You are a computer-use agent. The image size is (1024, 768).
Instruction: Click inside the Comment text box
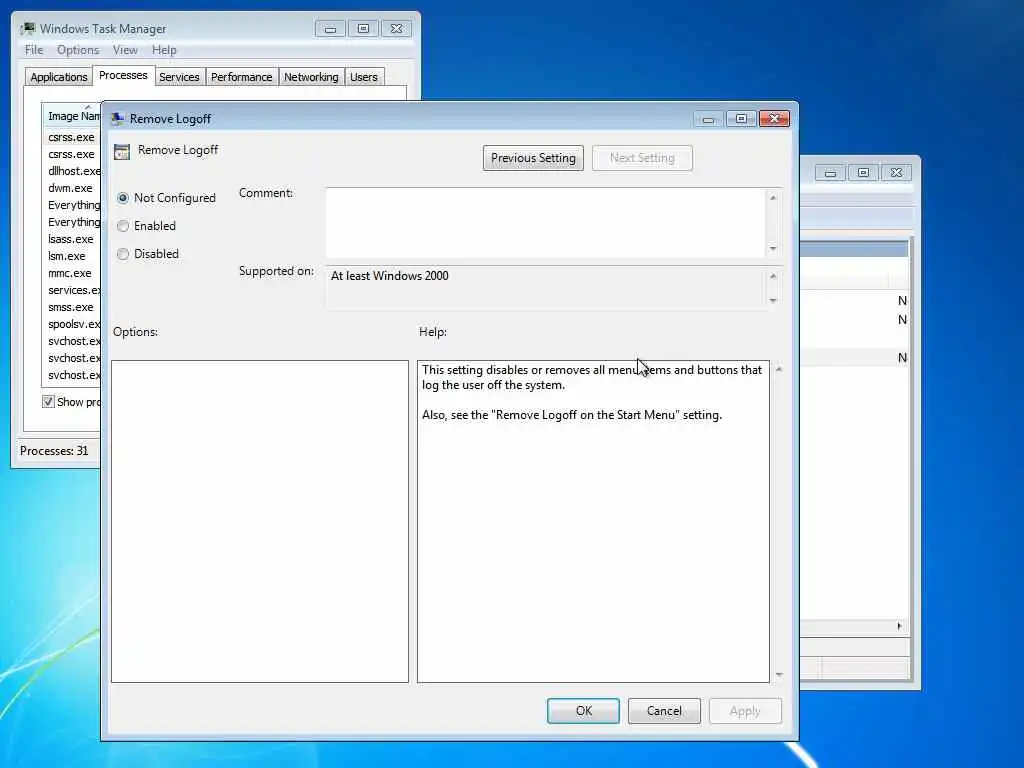[x=545, y=223]
